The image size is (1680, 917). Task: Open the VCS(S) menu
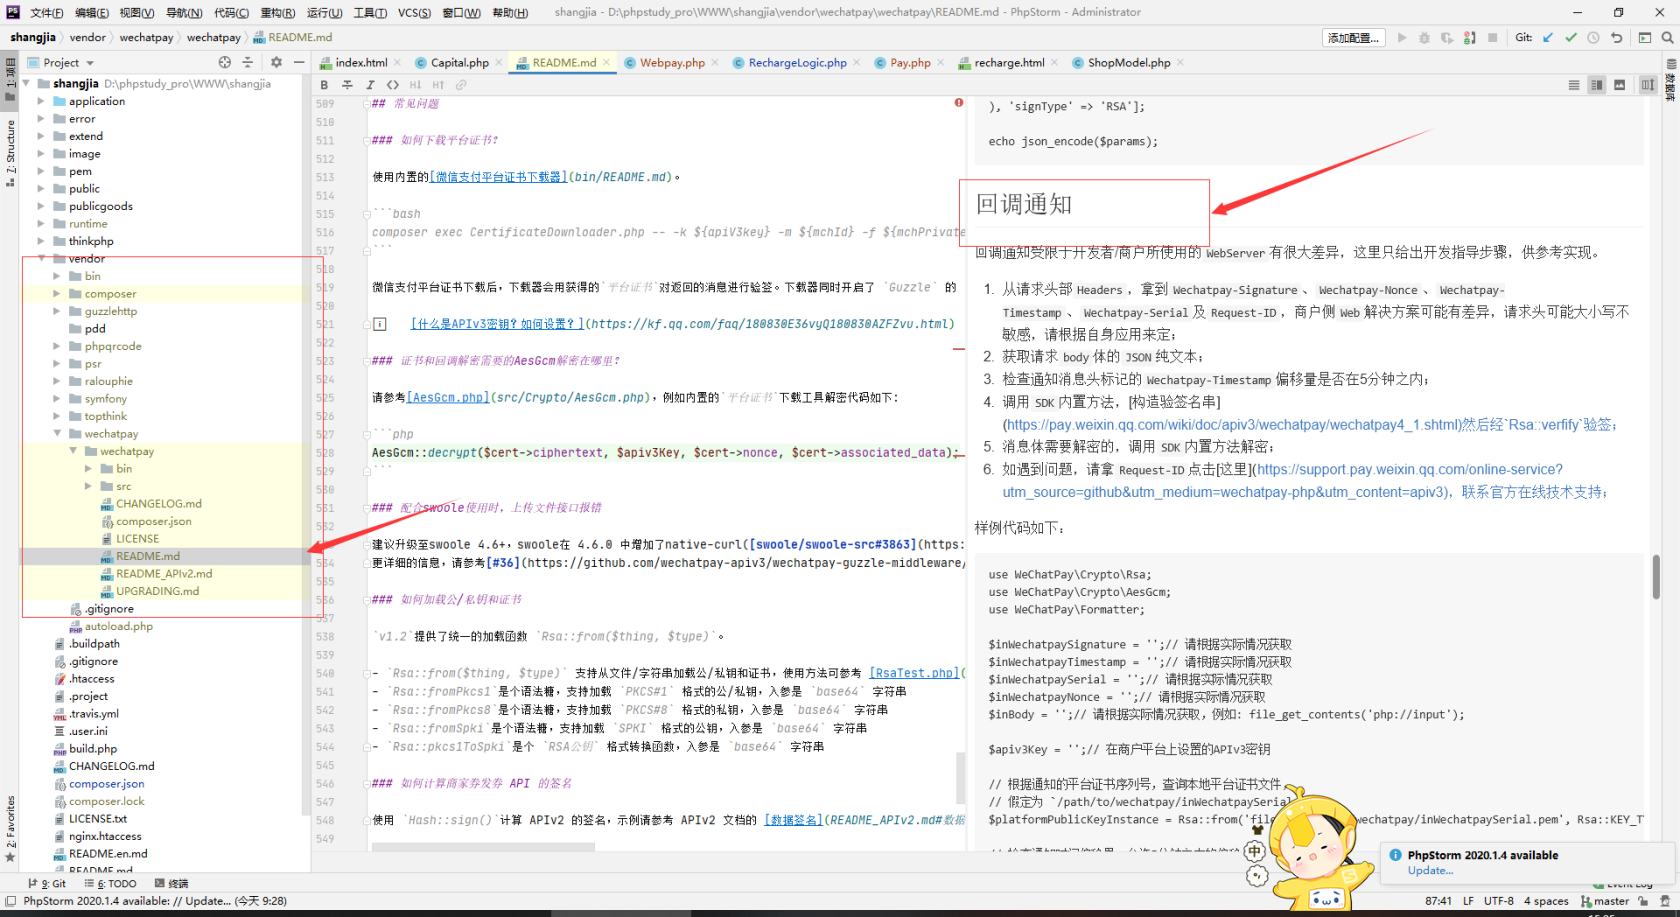[x=414, y=12]
